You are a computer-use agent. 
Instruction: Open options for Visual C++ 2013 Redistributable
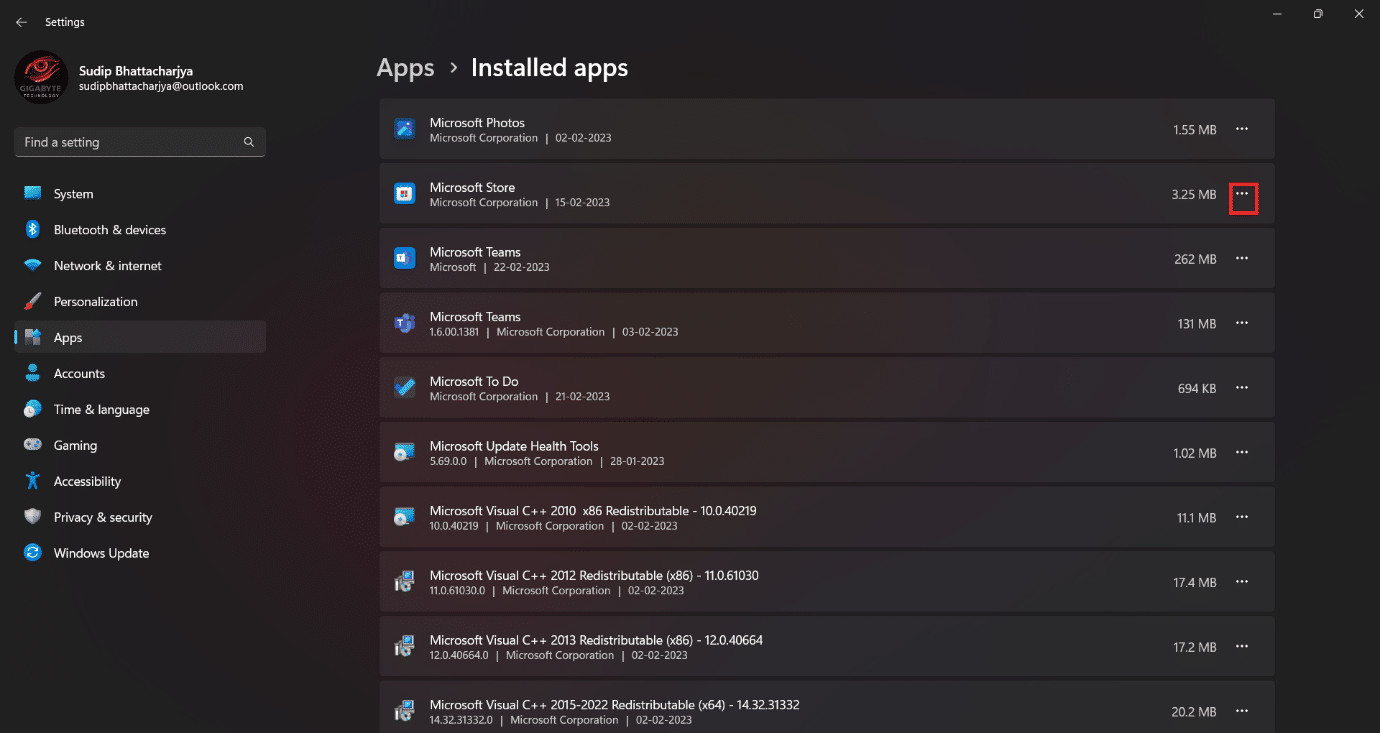pos(1242,647)
